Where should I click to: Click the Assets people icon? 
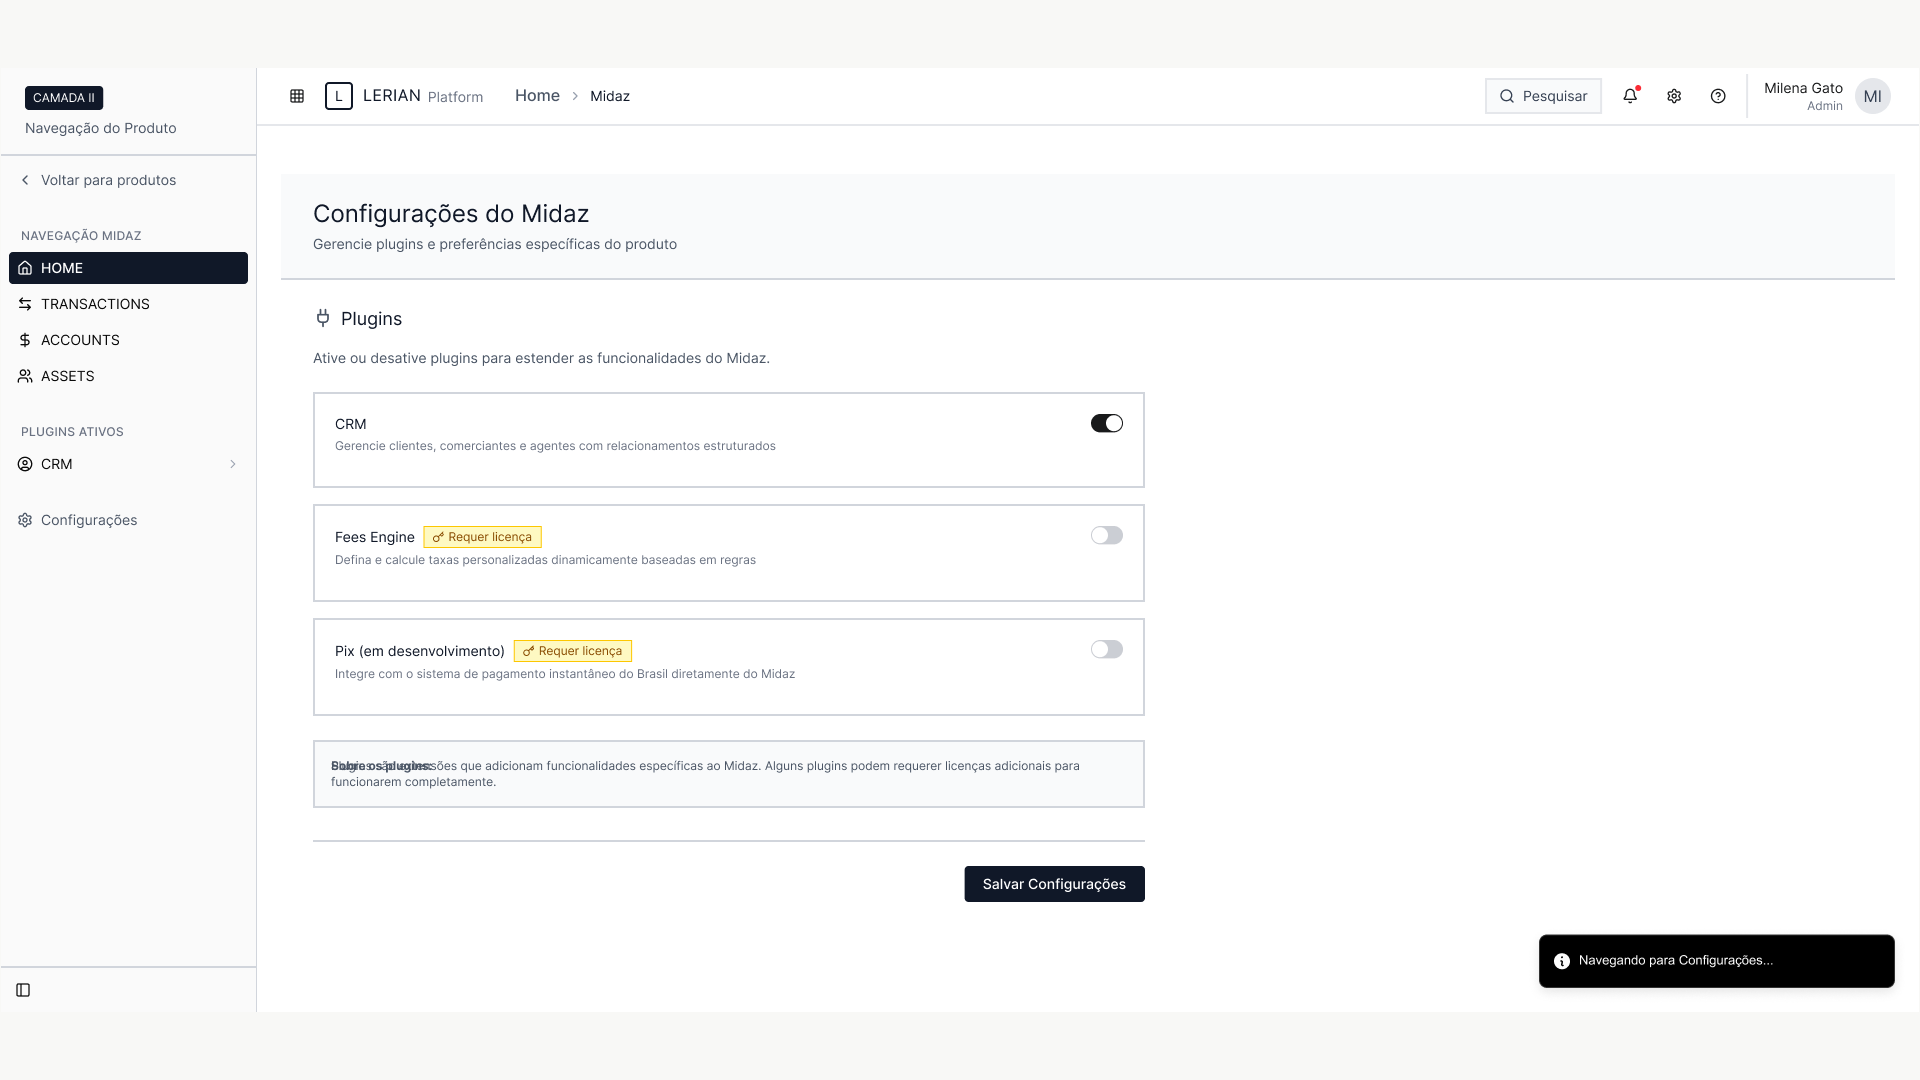pos(25,376)
